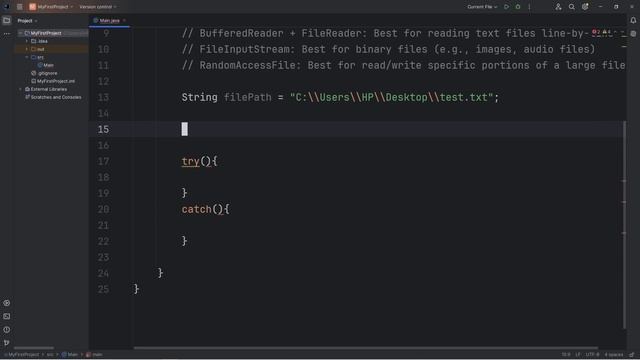Place cursor on filePath variable
The image size is (640, 360).
(247, 98)
